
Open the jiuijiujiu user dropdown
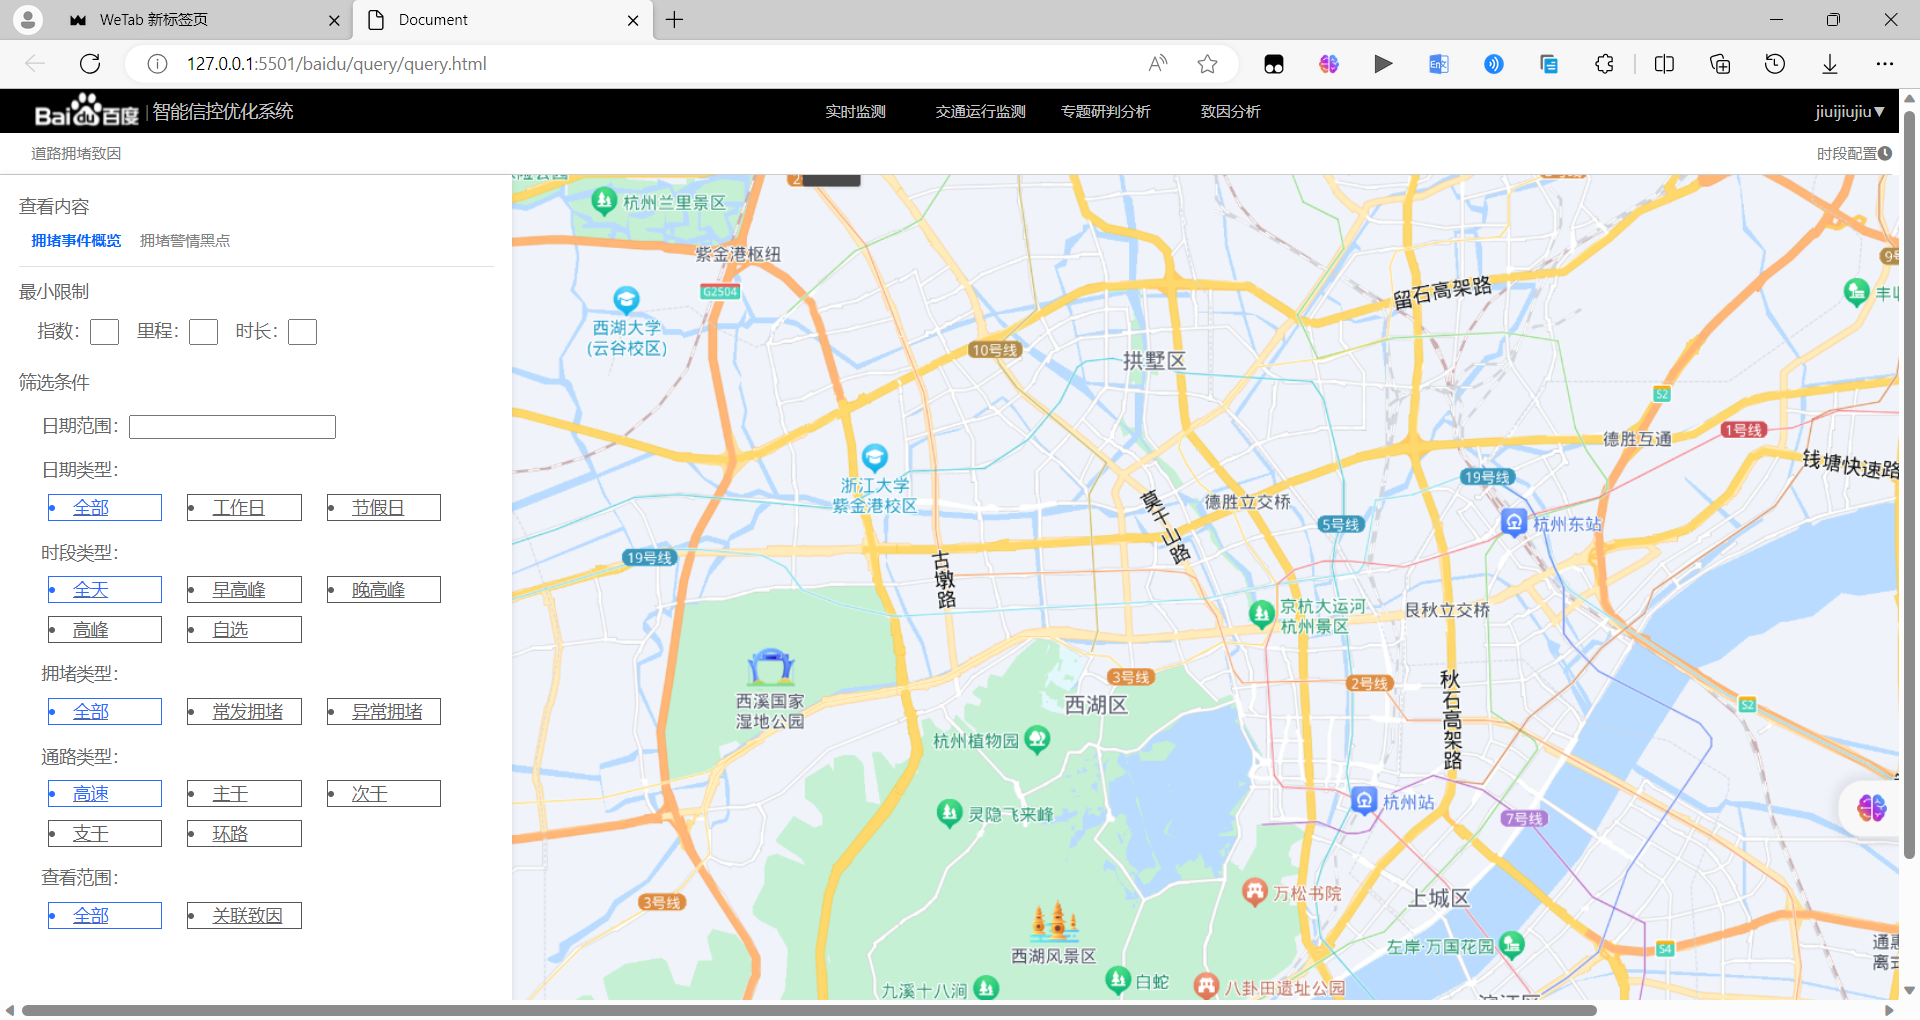click(1849, 111)
